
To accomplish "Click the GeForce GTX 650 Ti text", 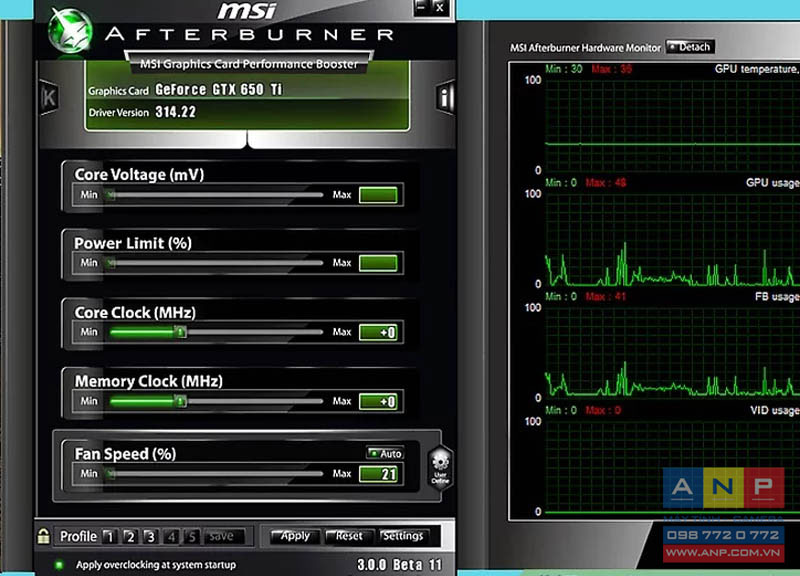I will (x=219, y=90).
